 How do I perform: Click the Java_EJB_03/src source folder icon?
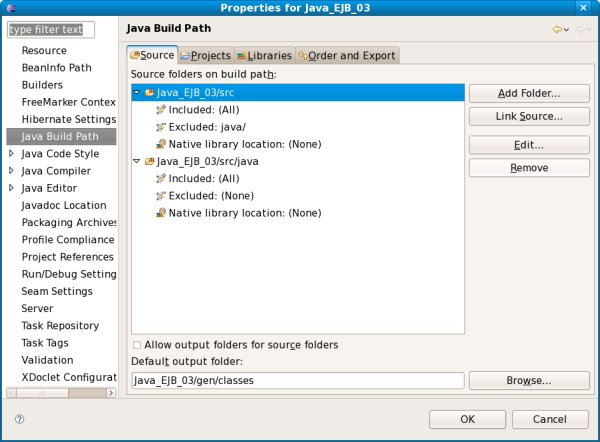click(x=149, y=93)
